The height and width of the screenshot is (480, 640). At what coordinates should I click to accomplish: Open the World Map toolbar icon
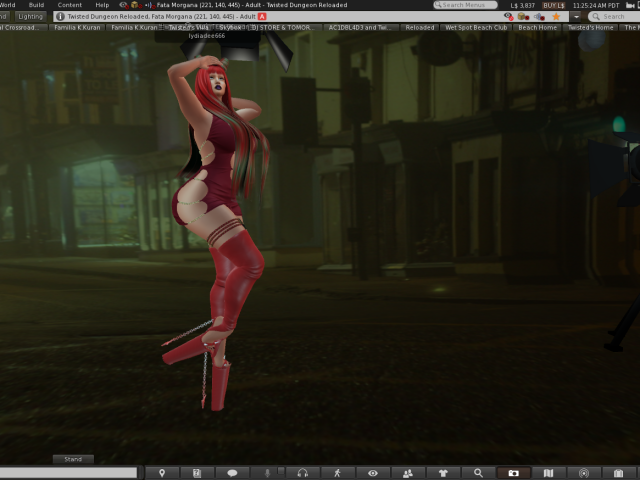(548, 473)
